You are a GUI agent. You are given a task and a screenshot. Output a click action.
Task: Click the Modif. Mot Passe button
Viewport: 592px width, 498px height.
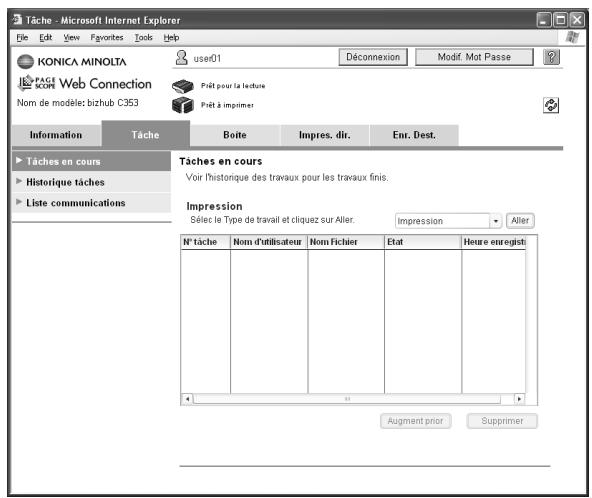[x=474, y=57]
